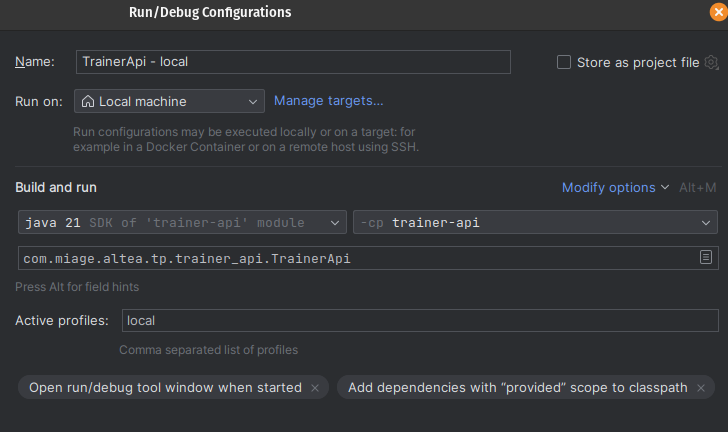The image size is (728, 432).
Task: Click the Active profiles field with local
Action: (420, 321)
